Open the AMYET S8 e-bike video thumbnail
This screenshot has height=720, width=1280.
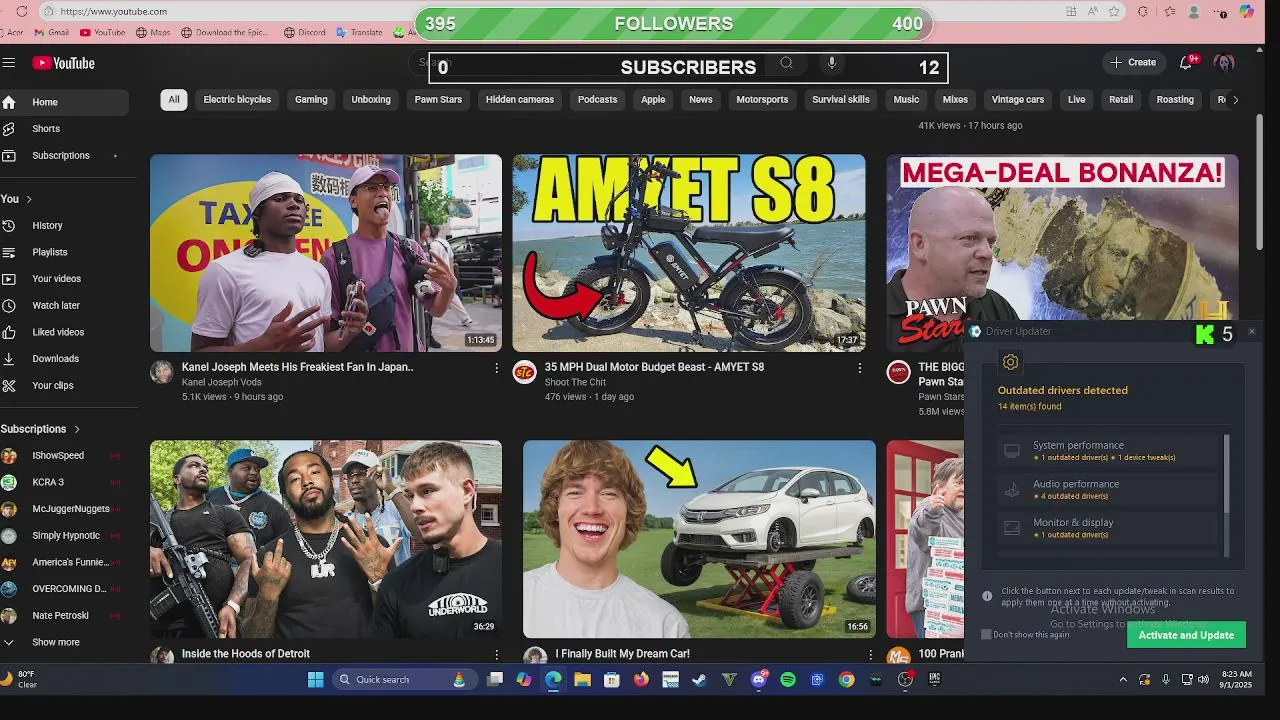[x=689, y=253]
